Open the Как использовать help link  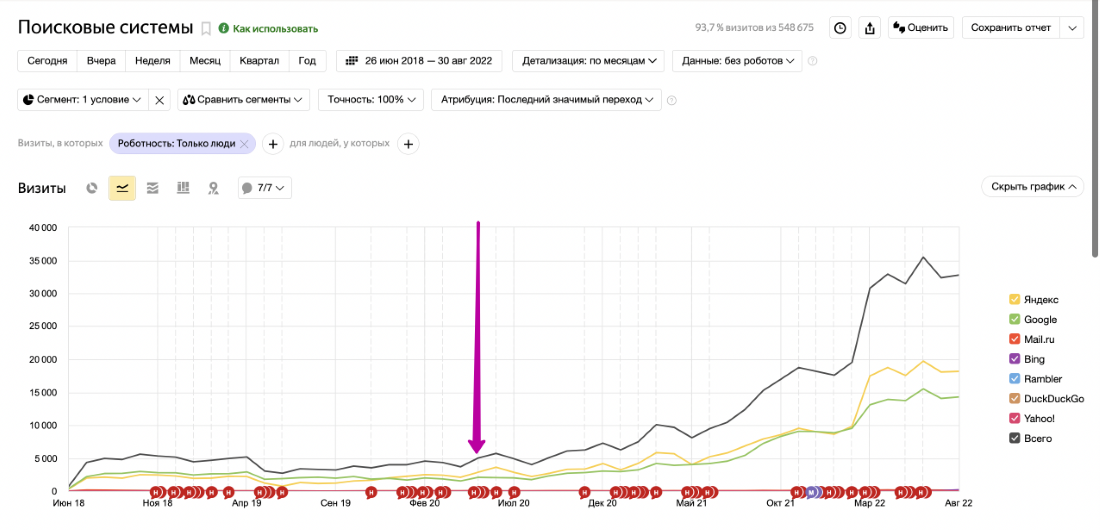pyautogui.click(x=275, y=29)
